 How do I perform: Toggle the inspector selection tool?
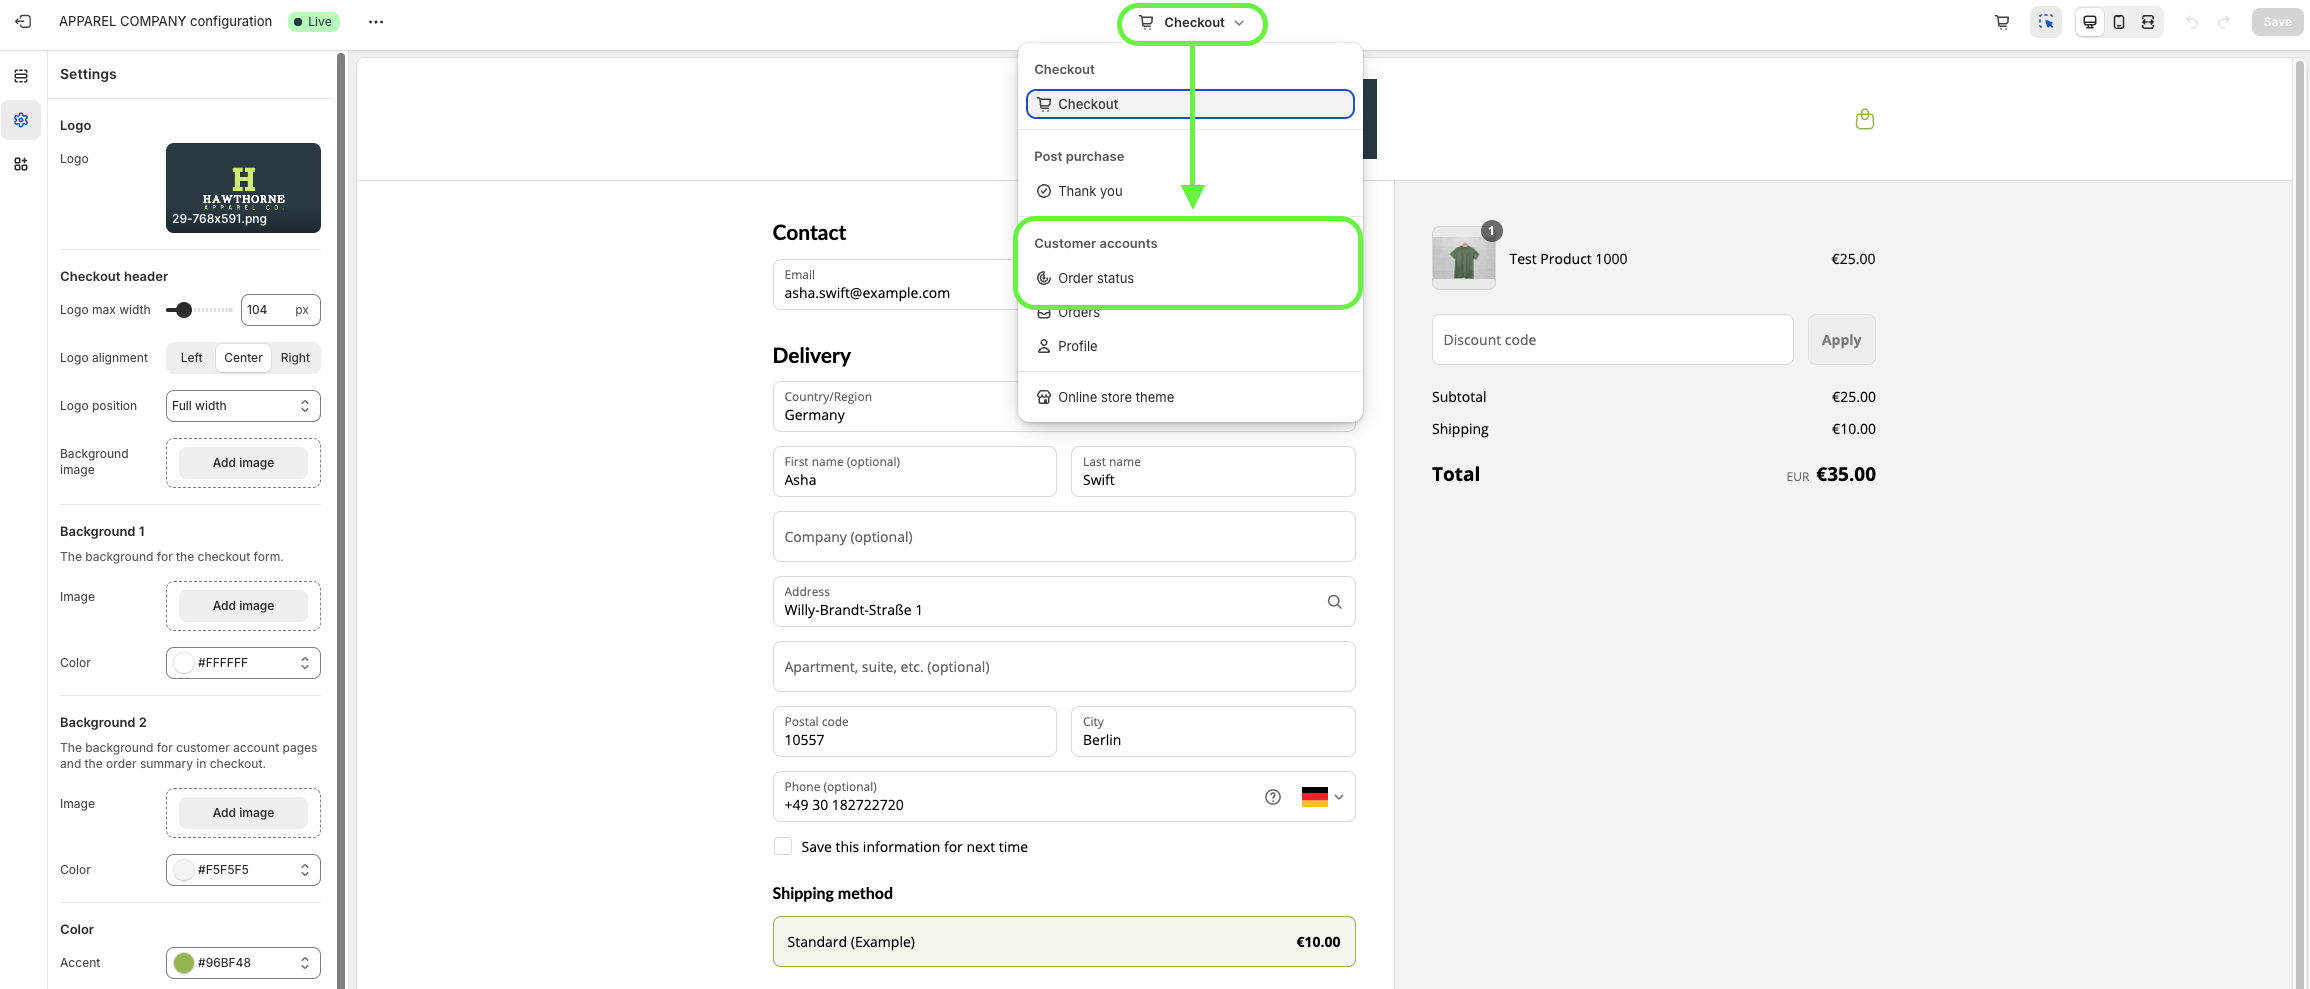pyautogui.click(x=2045, y=22)
